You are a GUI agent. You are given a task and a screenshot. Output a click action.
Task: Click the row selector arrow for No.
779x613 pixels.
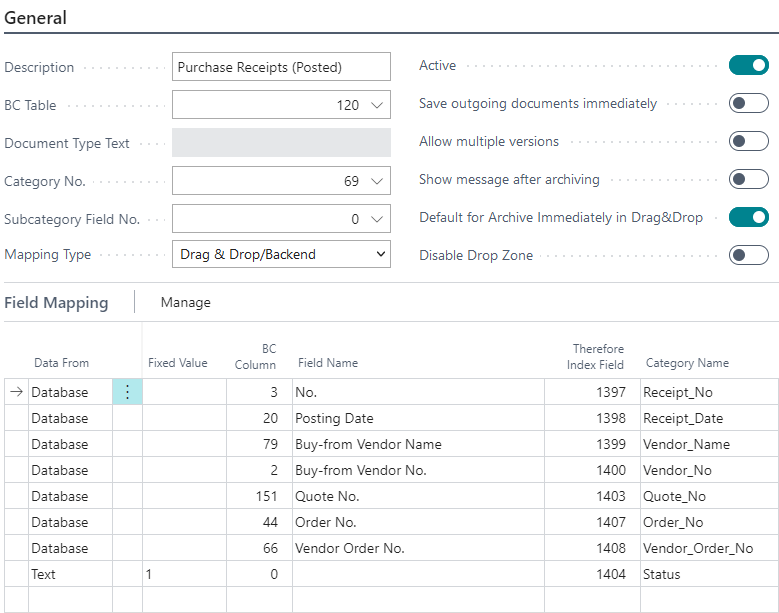(16, 393)
